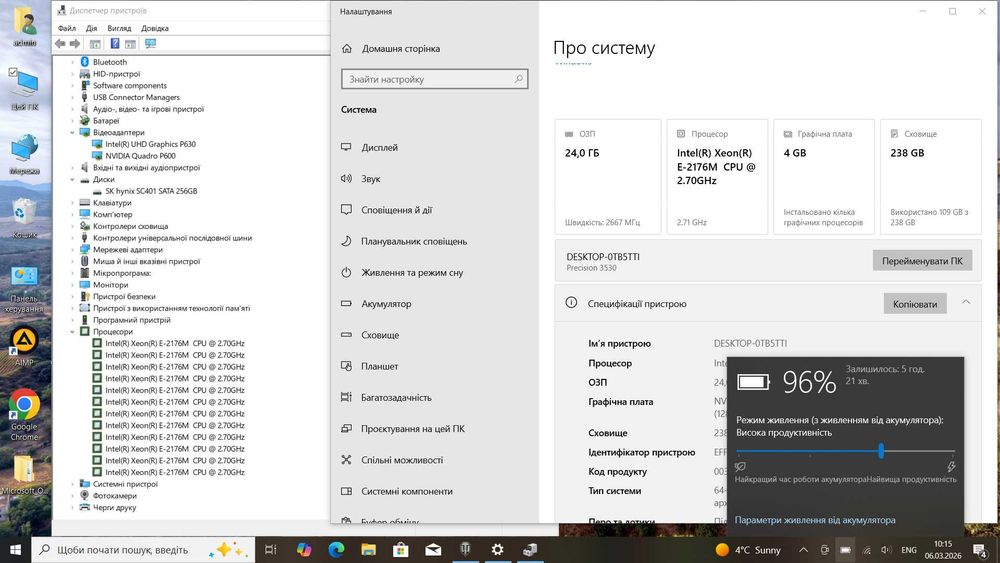
Task: Collapse the Disk drives node
Action: (x=72, y=179)
